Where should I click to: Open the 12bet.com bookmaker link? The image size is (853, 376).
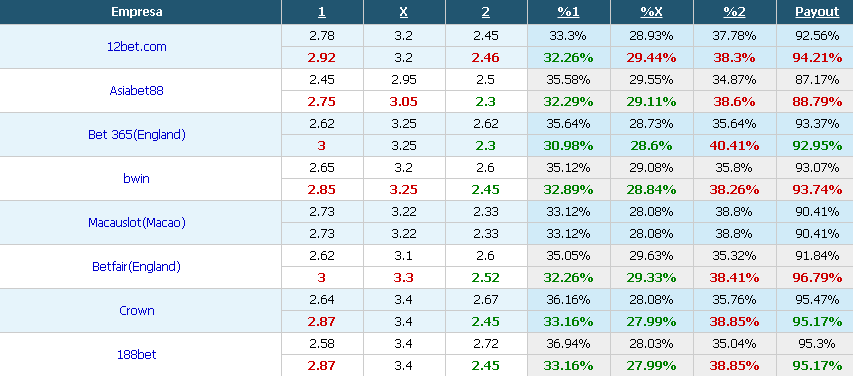[137, 47]
